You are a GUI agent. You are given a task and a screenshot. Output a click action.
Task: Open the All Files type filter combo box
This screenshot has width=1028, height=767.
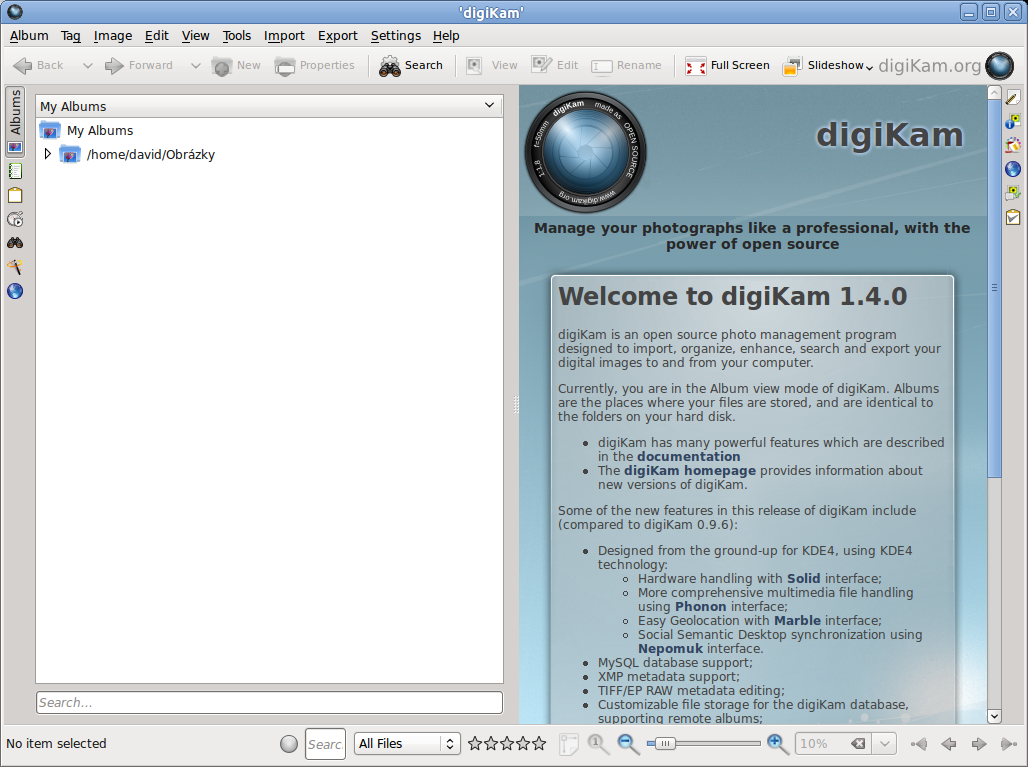click(407, 743)
